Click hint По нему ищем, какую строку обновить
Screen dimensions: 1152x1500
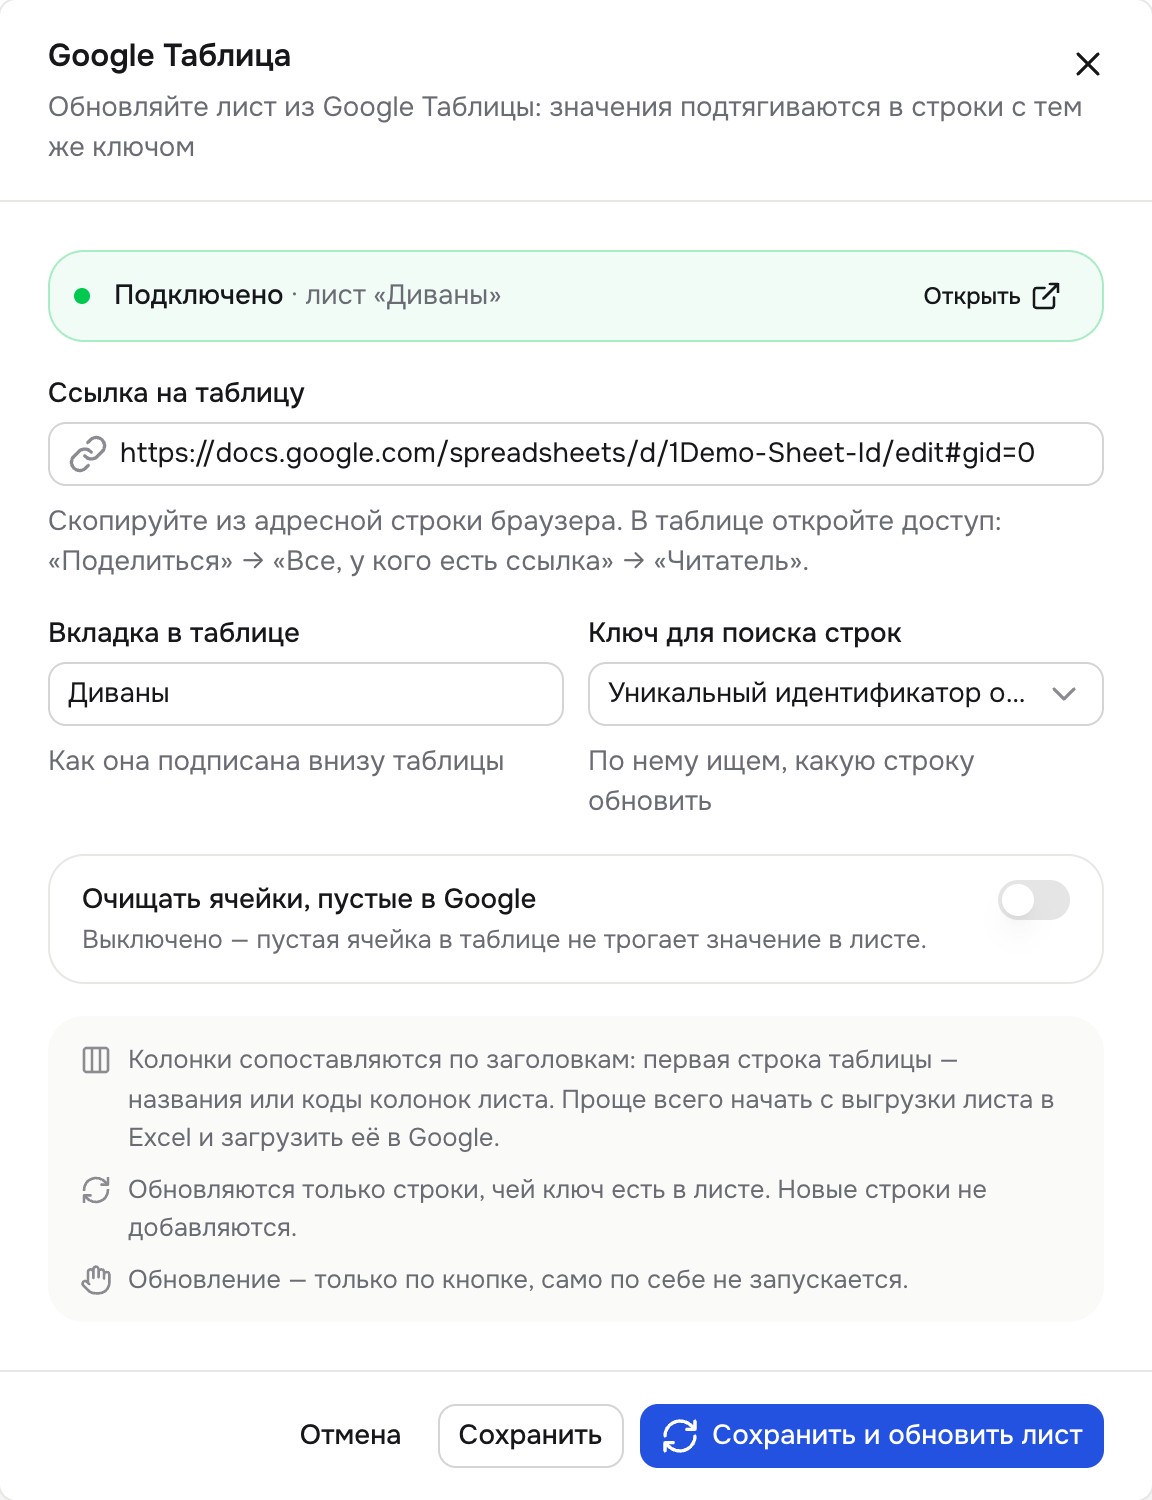[781, 781]
